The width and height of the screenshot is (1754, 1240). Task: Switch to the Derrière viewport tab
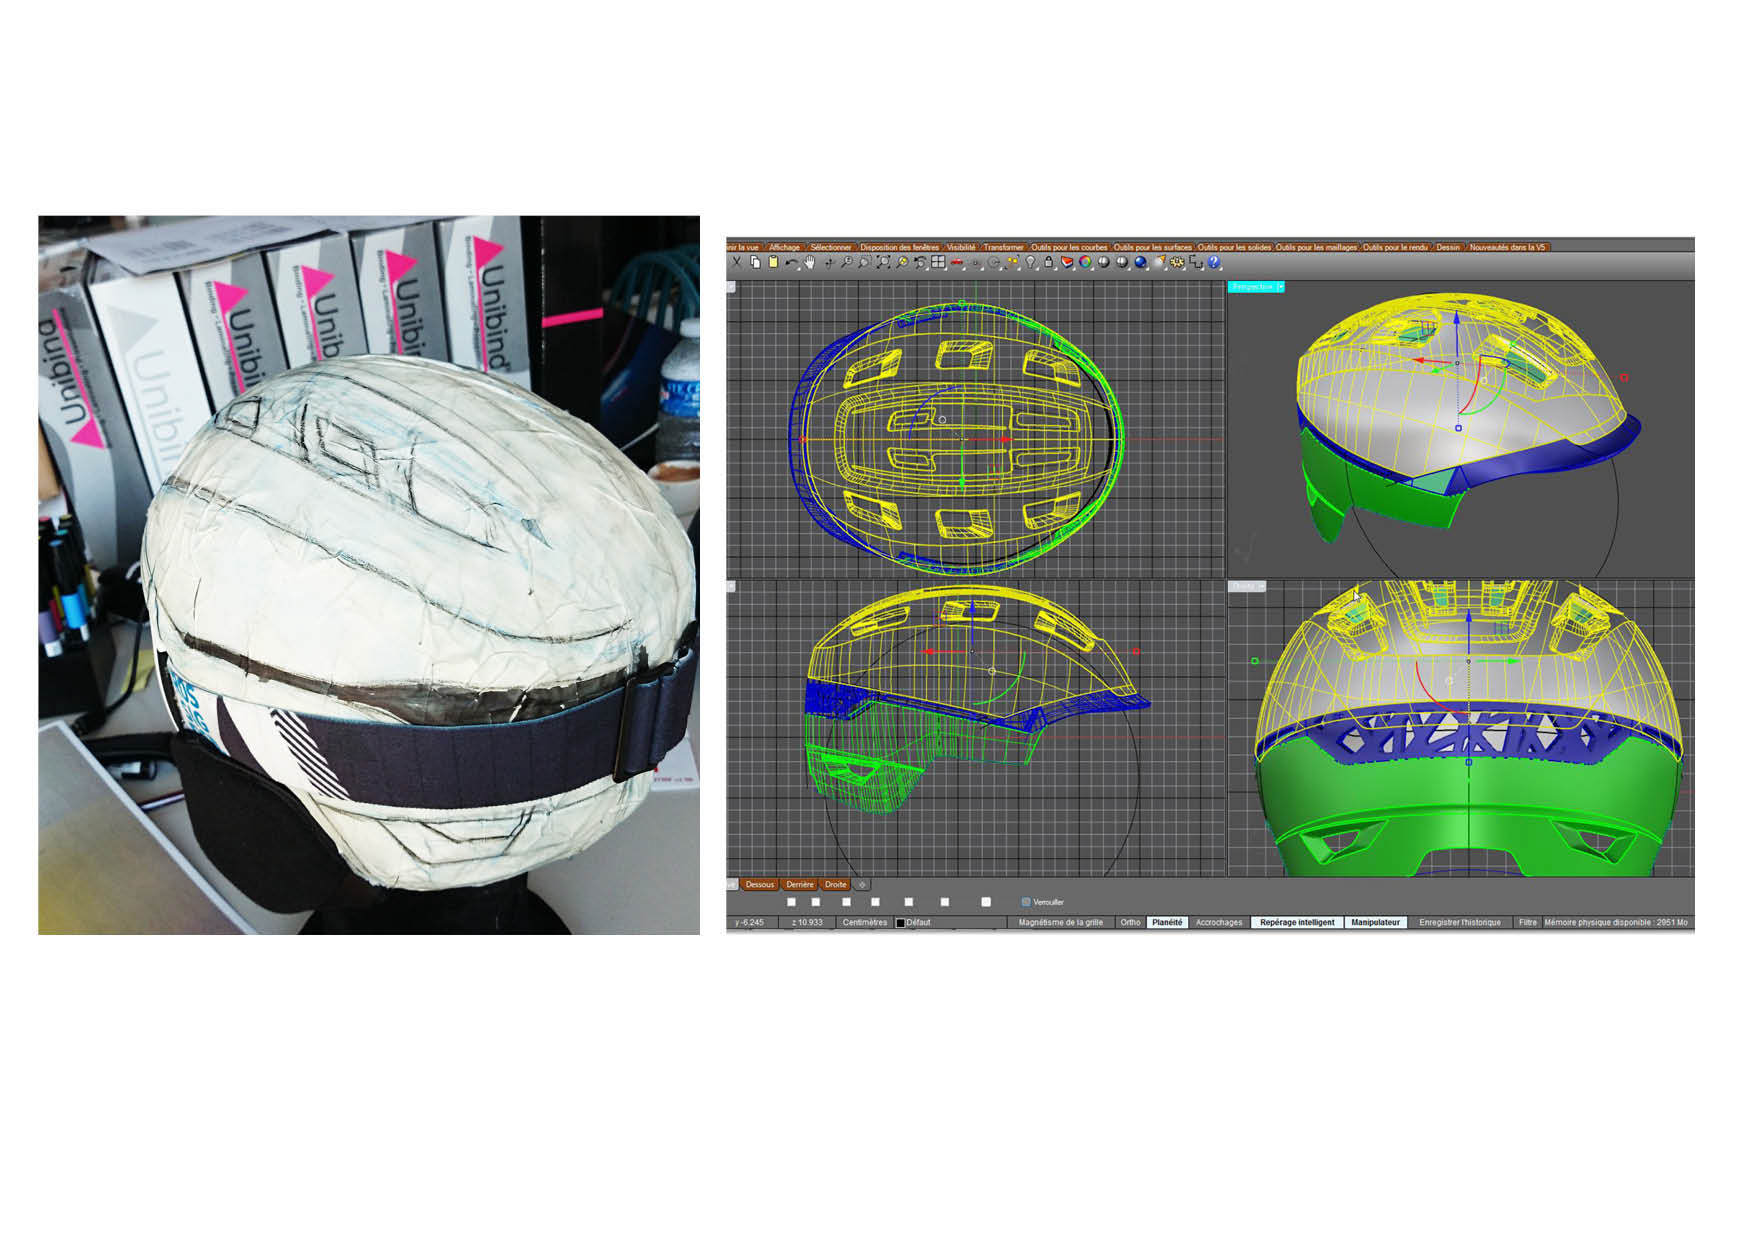pos(800,884)
